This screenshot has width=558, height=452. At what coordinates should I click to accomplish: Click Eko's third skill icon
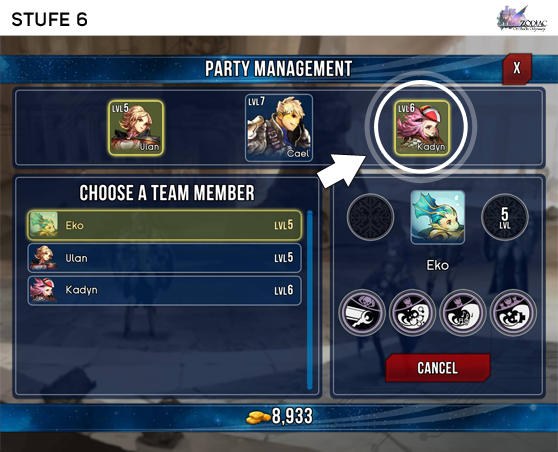463,313
